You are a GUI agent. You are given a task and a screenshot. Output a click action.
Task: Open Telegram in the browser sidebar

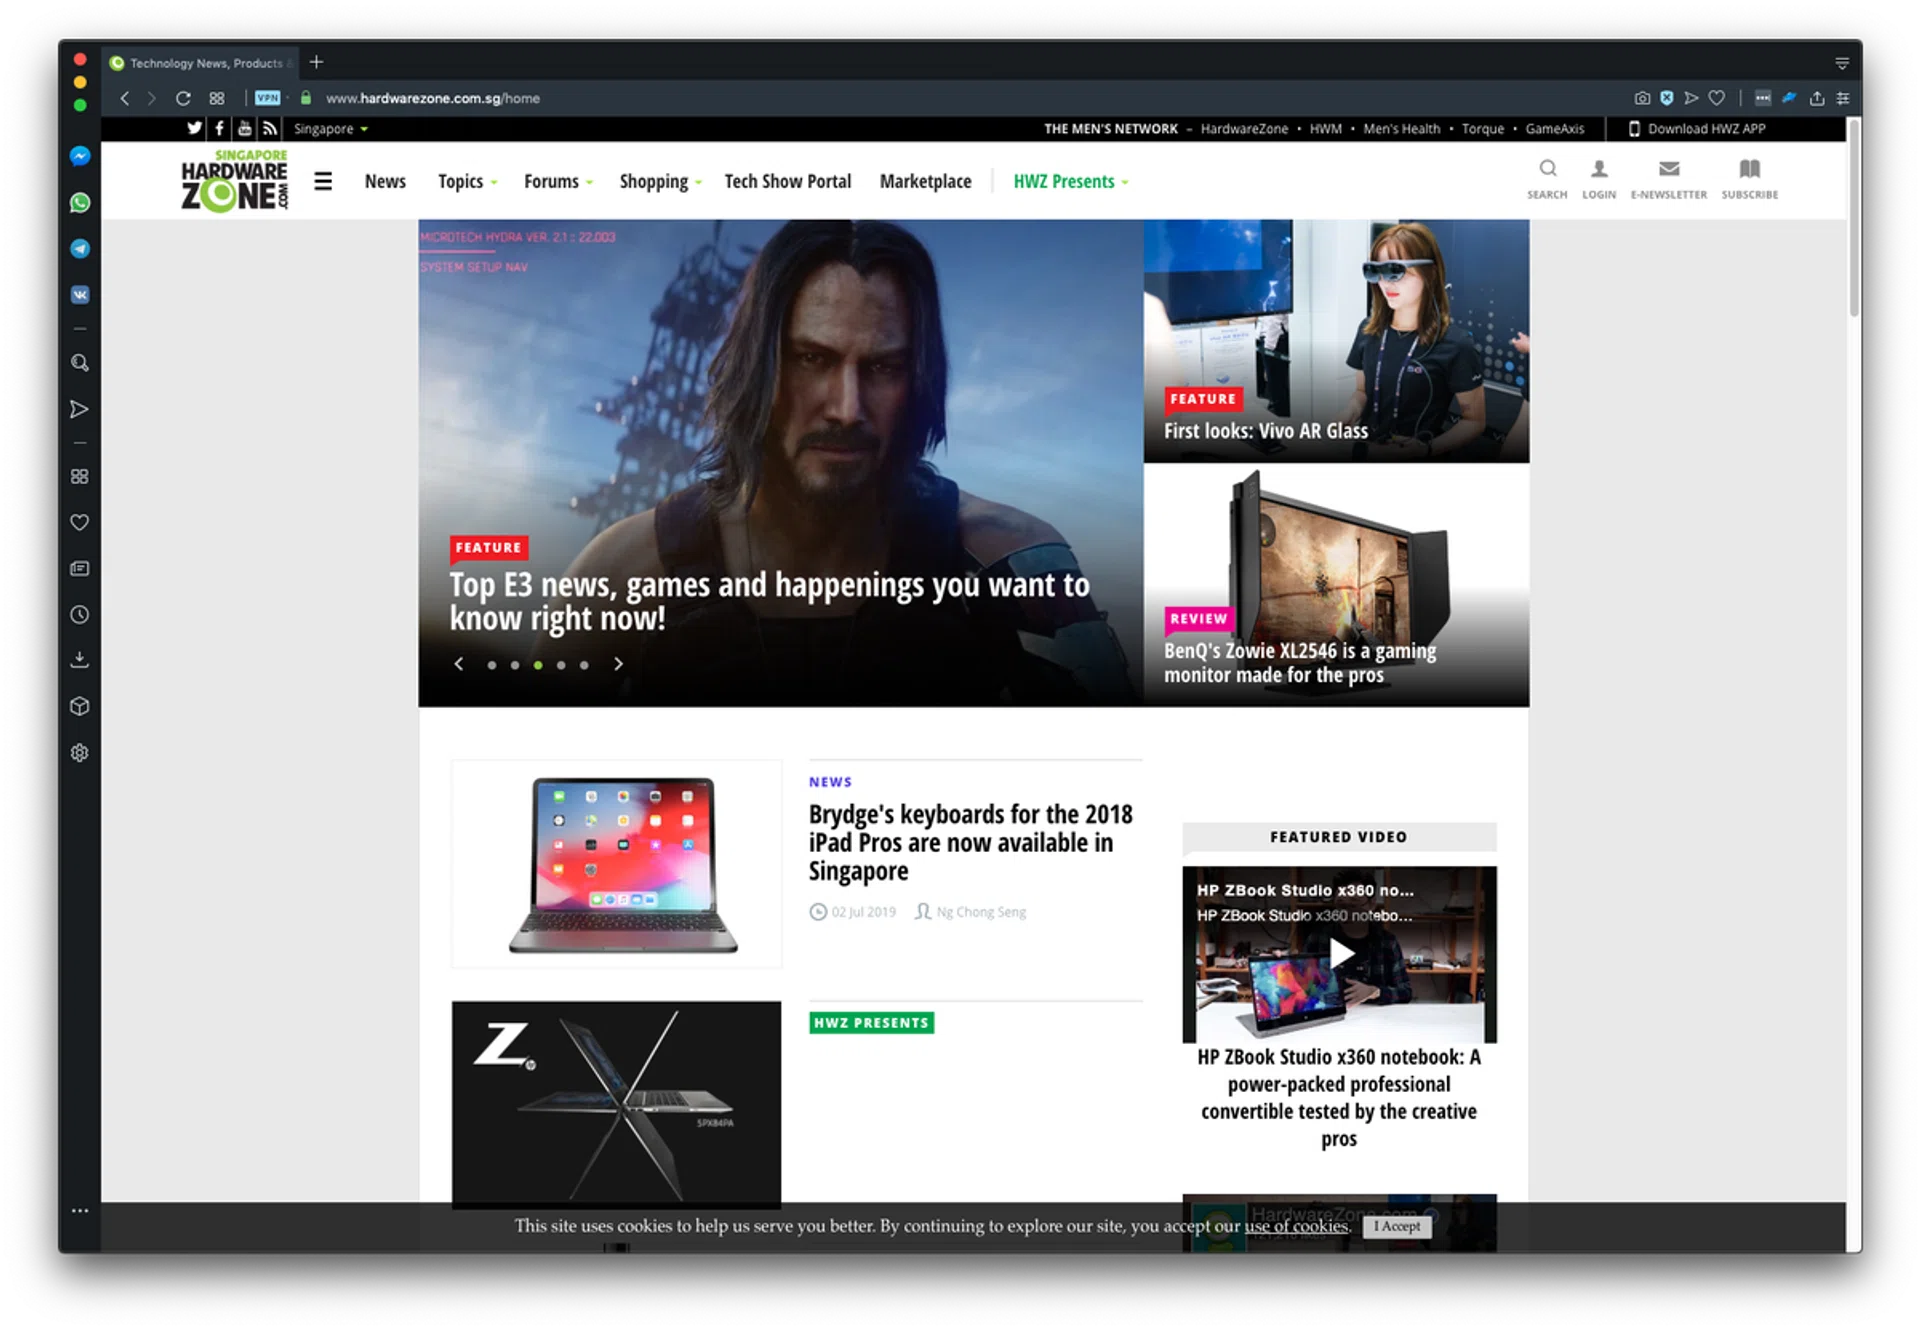[80, 249]
